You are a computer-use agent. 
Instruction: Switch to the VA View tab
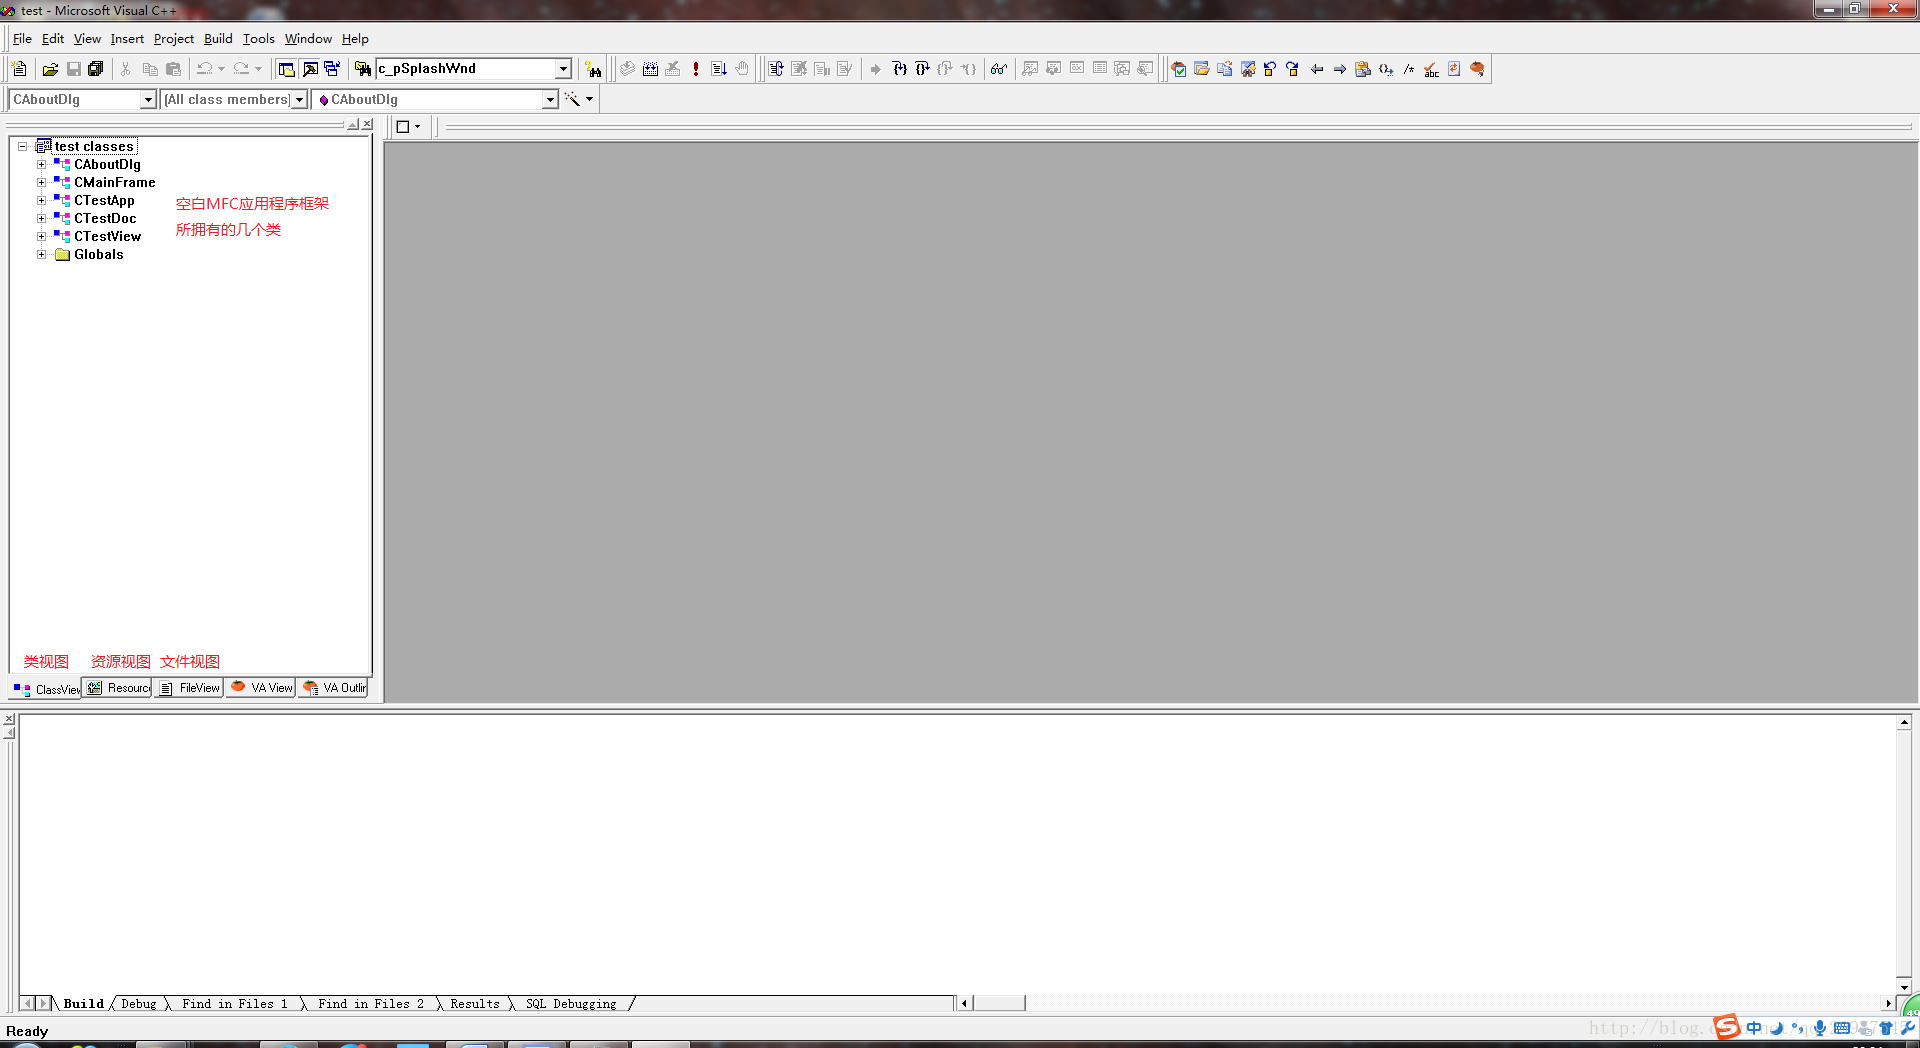coord(261,688)
